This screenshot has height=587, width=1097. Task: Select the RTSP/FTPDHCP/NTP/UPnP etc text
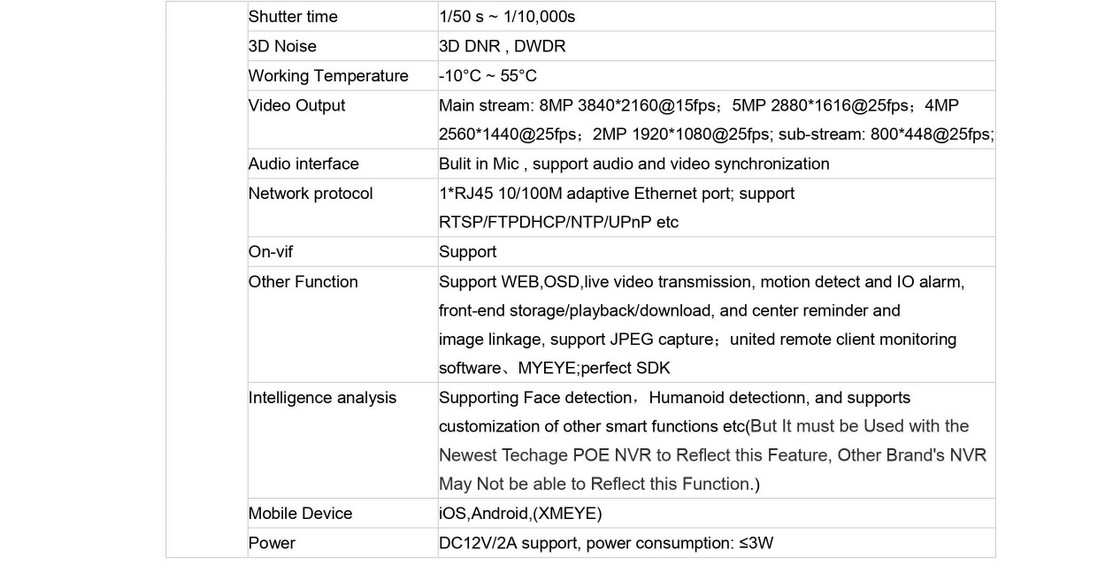pyautogui.click(x=558, y=222)
